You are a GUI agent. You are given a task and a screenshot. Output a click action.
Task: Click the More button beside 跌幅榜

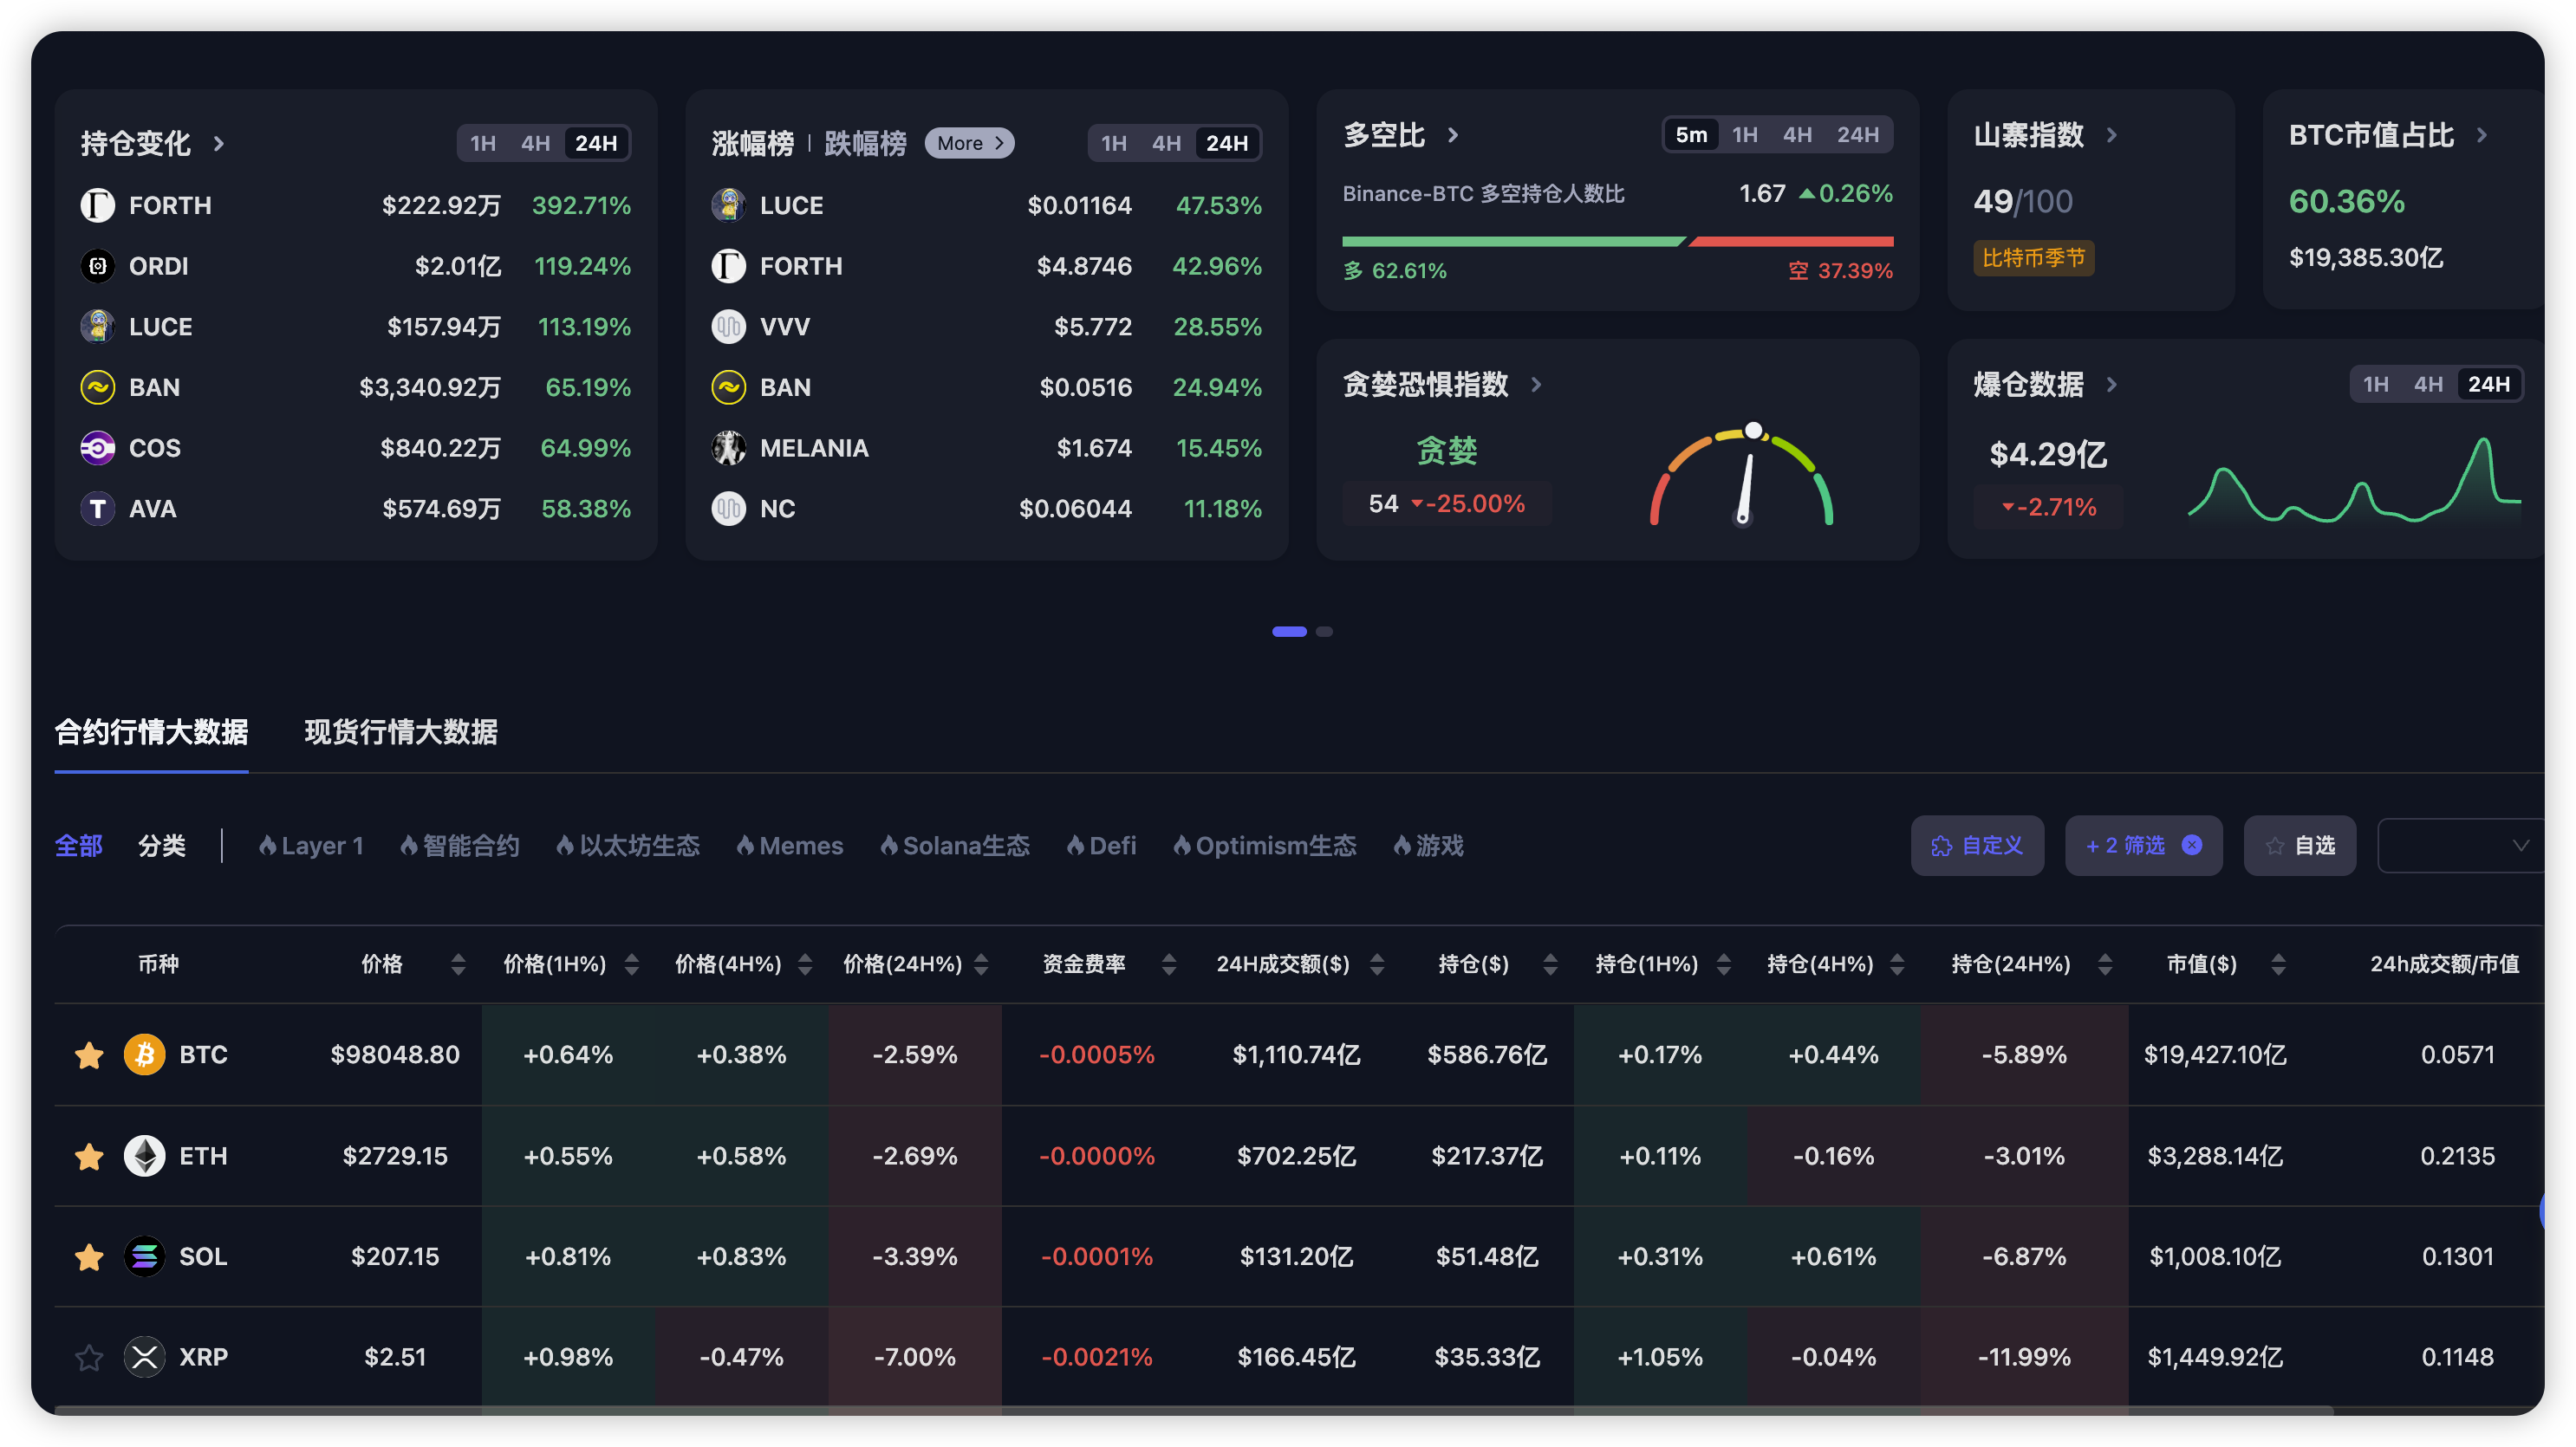968,143
